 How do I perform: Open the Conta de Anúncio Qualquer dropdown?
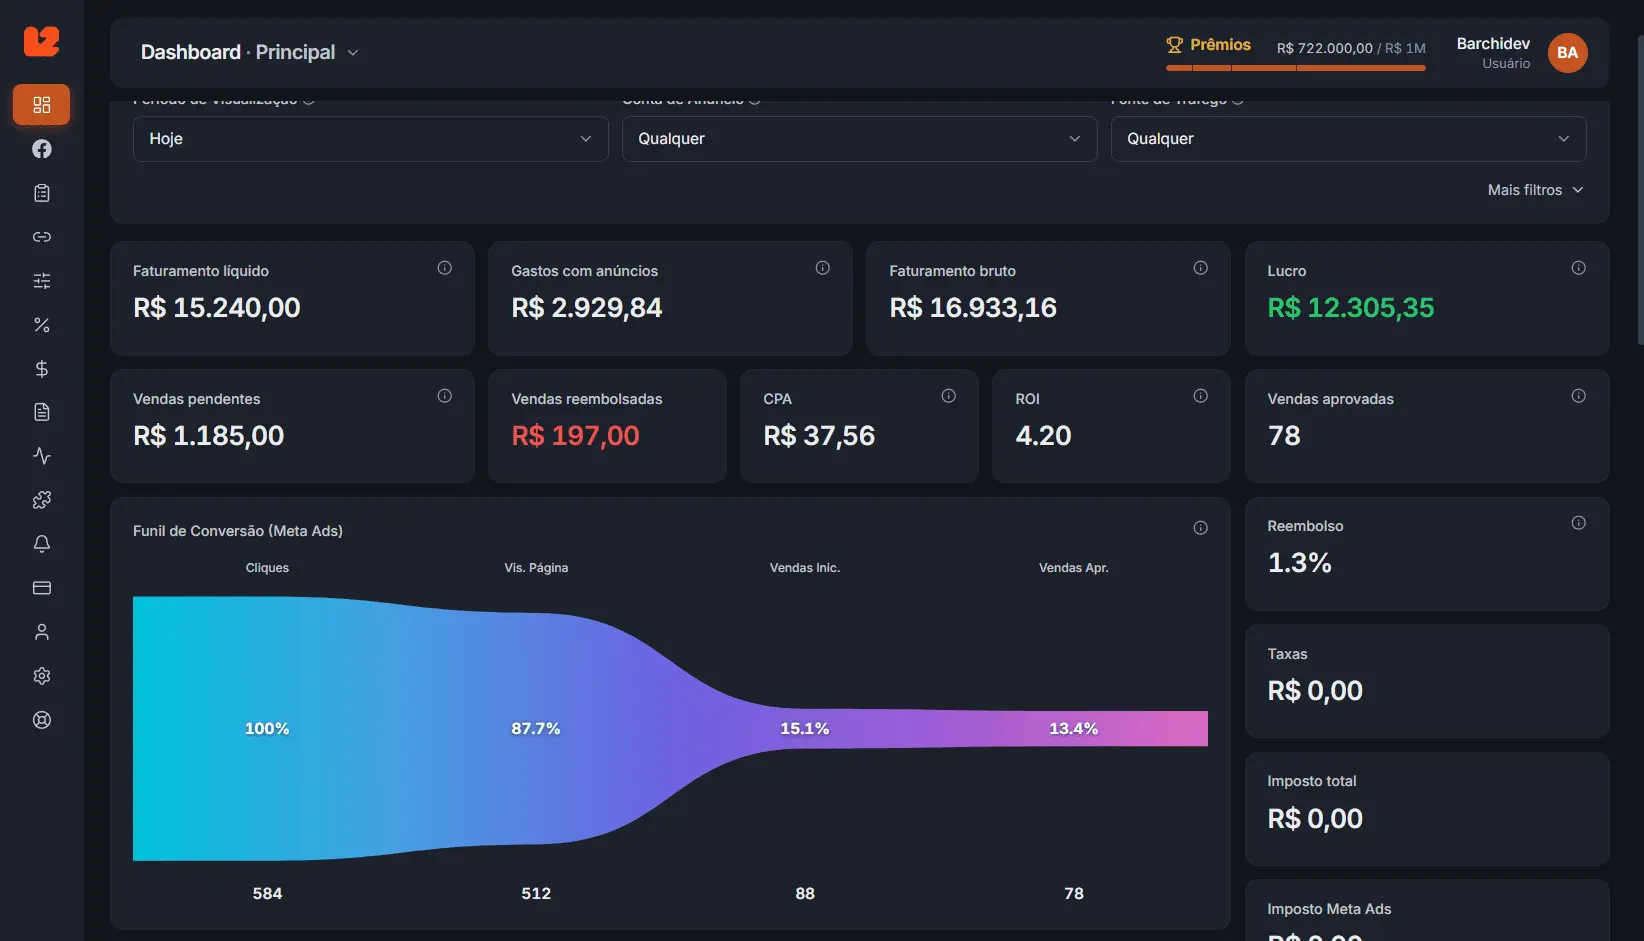coord(859,139)
